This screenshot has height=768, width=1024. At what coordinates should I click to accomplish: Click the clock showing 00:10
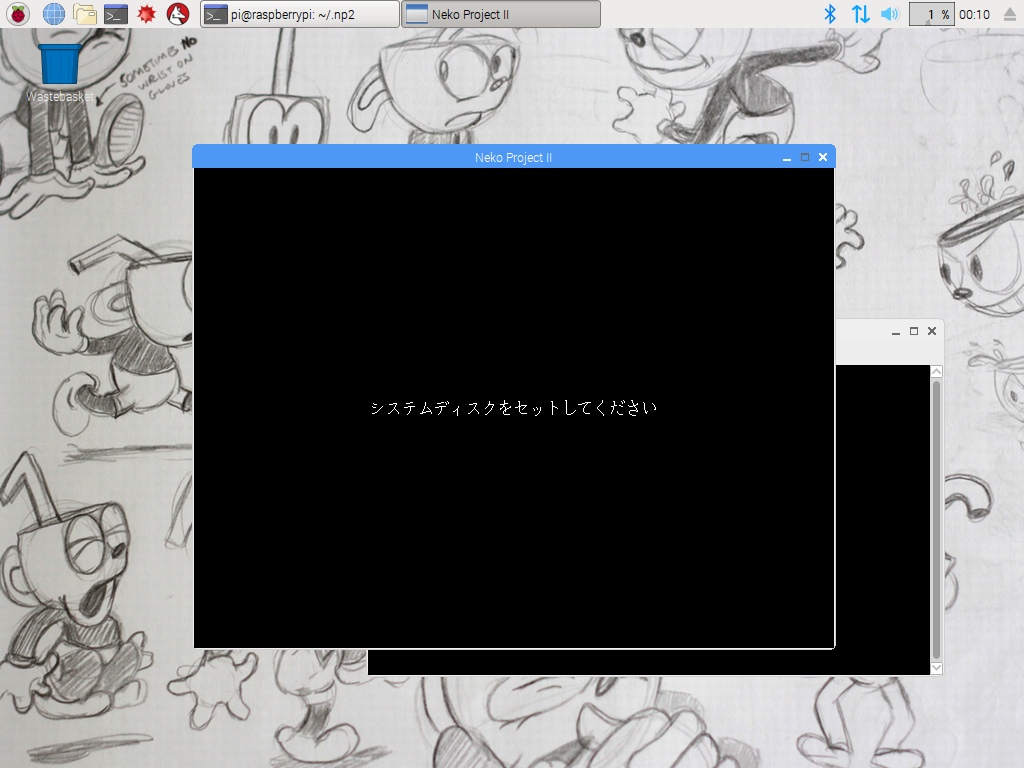click(974, 14)
